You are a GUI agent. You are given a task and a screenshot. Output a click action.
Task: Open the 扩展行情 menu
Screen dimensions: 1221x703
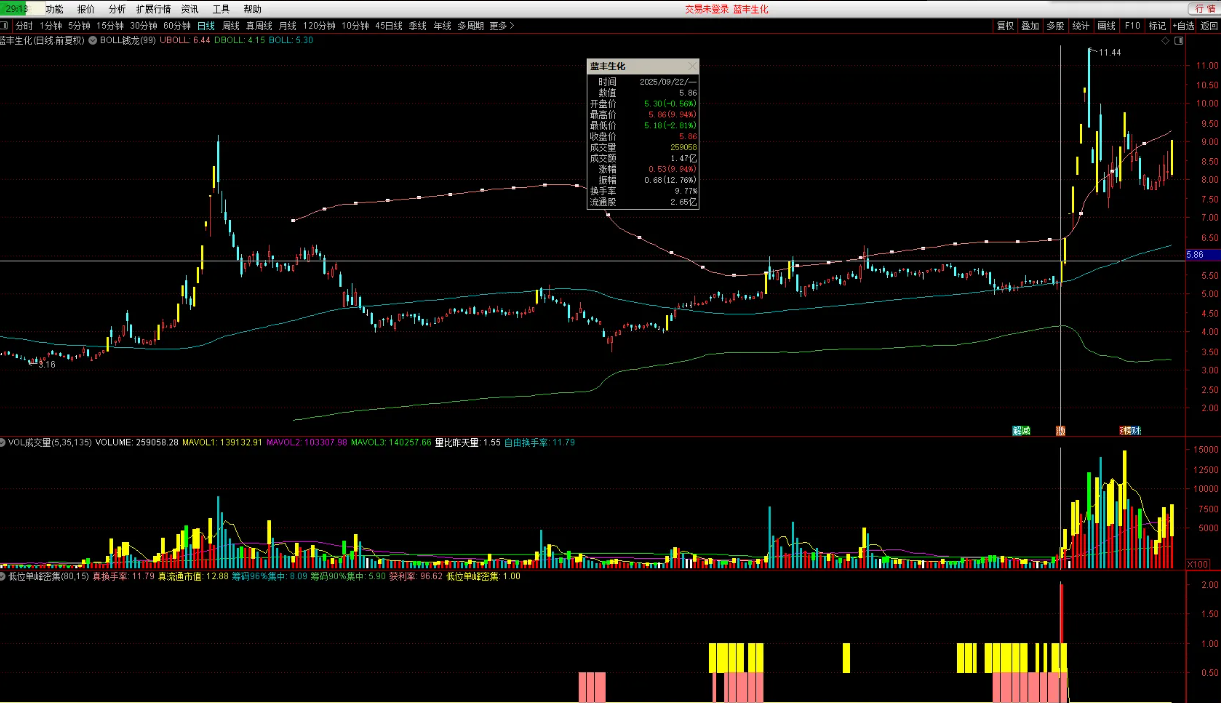(x=153, y=9)
